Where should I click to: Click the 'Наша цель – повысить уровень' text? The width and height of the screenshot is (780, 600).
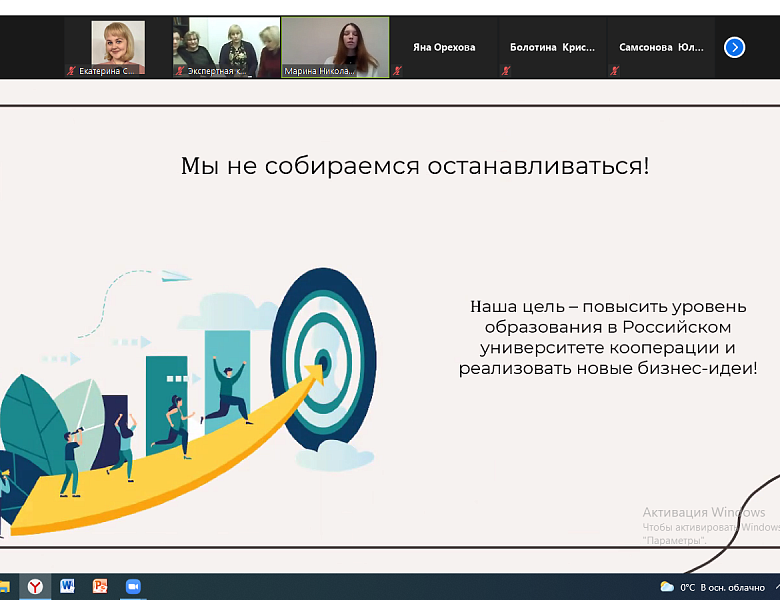tap(608, 306)
